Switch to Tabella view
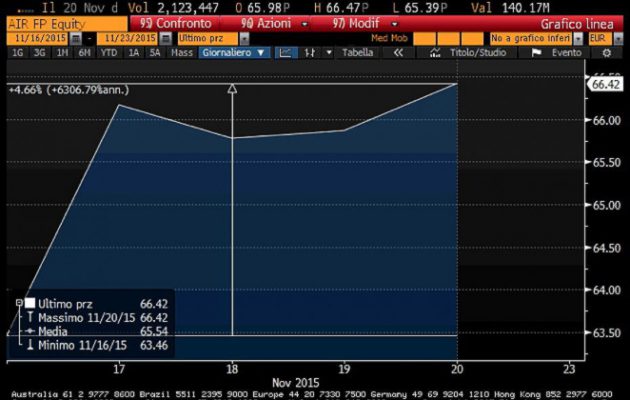The width and height of the screenshot is (630, 400). [x=357, y=52]
